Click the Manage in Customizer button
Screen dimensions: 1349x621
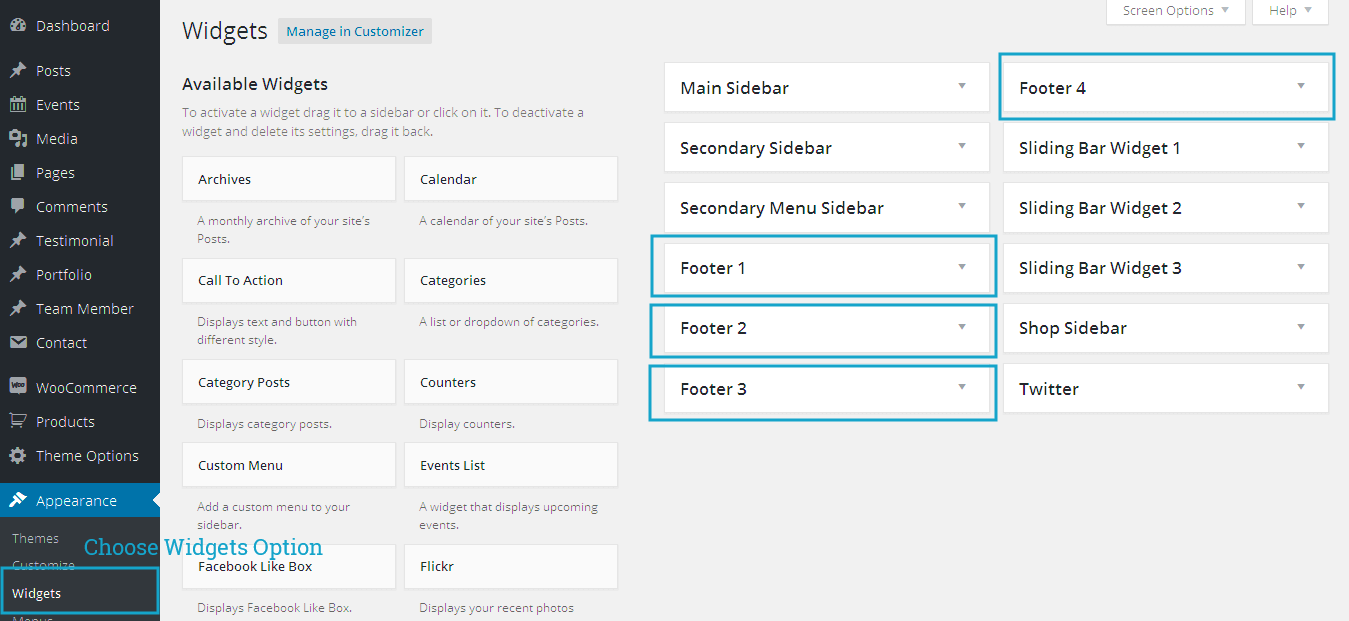pos(355,31)
